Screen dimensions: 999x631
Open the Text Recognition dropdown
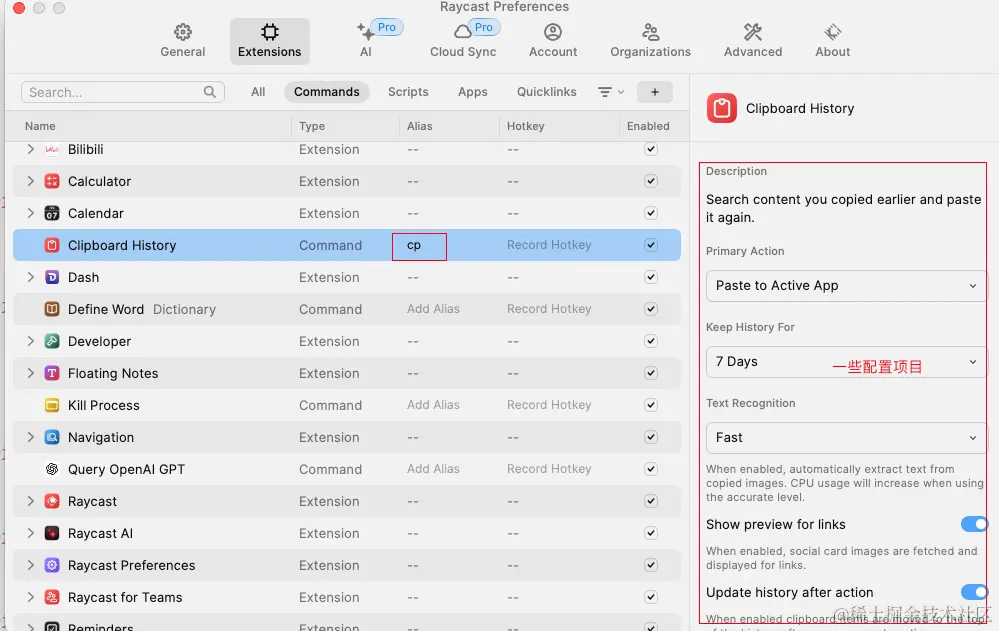[846, 437]
